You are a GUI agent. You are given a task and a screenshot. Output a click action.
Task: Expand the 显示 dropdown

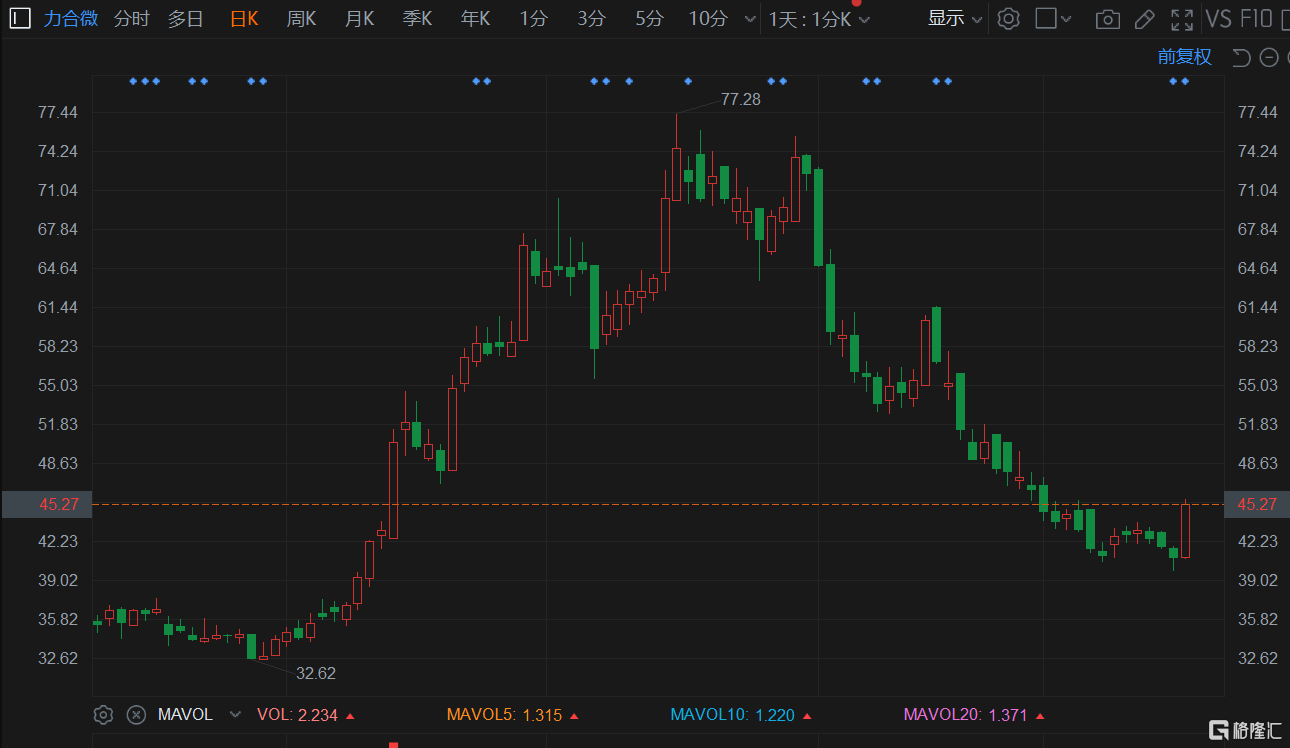pos(955,18)
